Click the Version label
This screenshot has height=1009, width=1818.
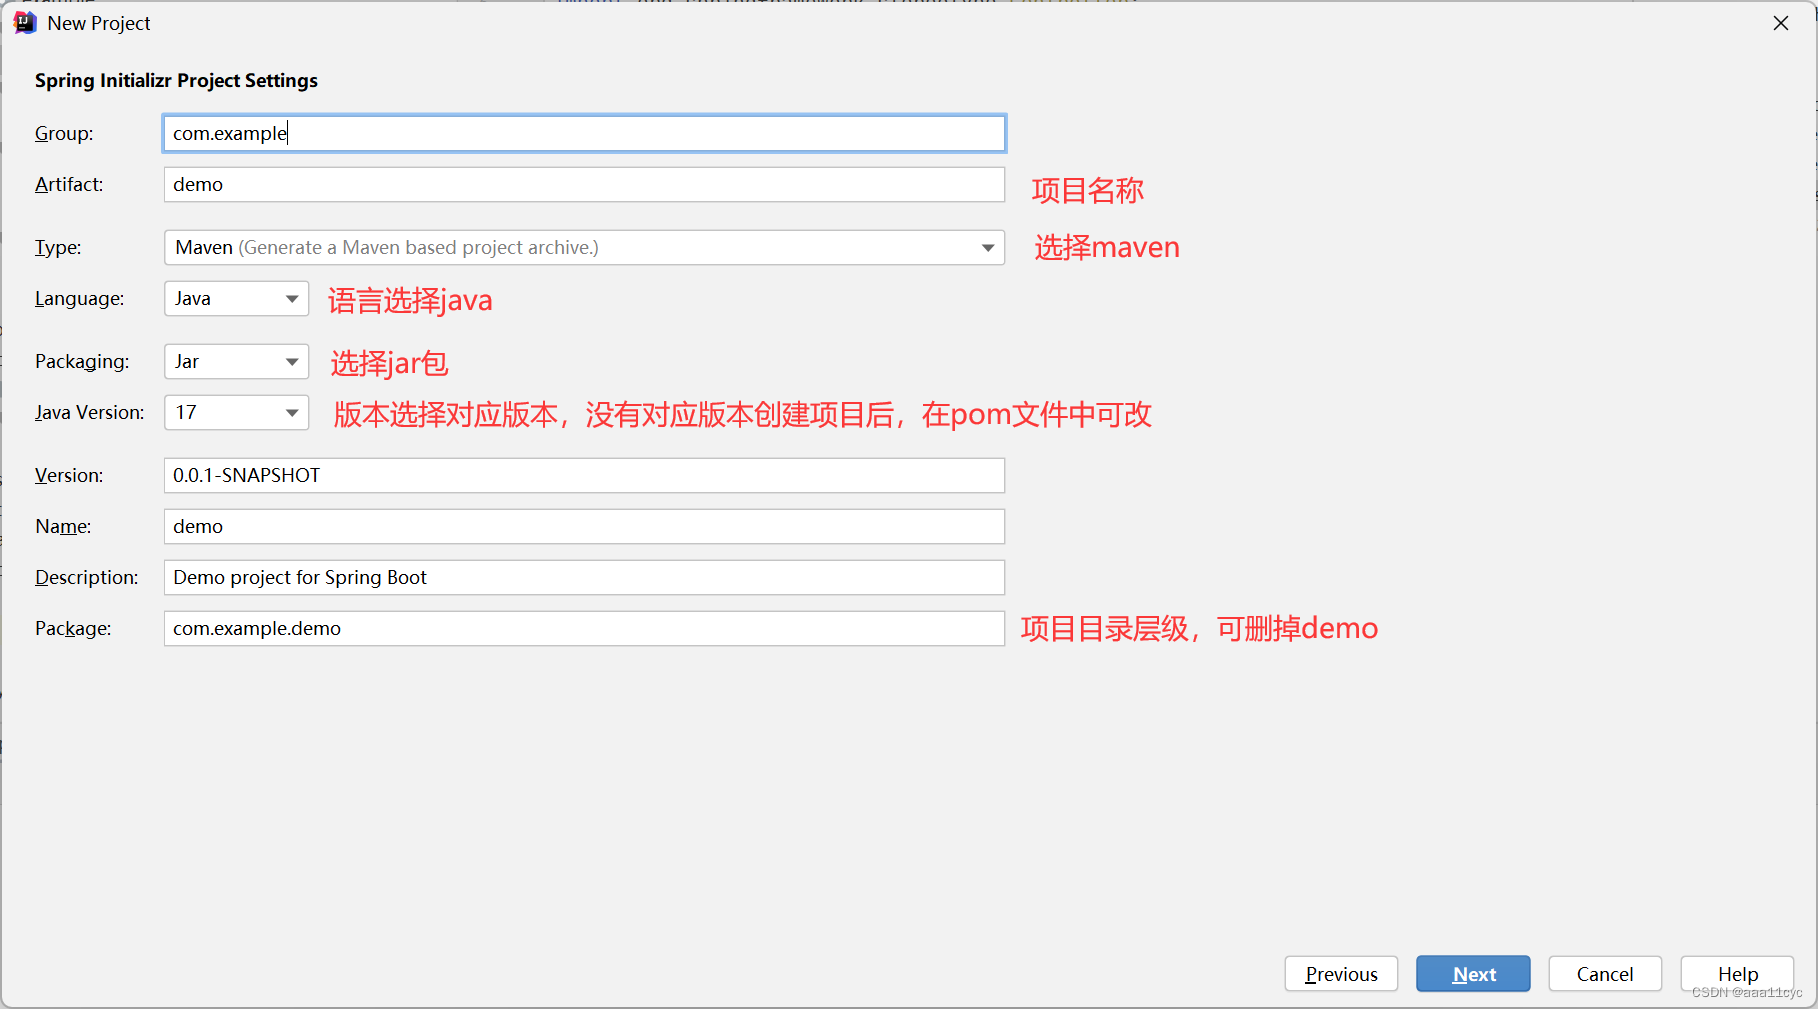pyautogui.click(x=69, y=475)
